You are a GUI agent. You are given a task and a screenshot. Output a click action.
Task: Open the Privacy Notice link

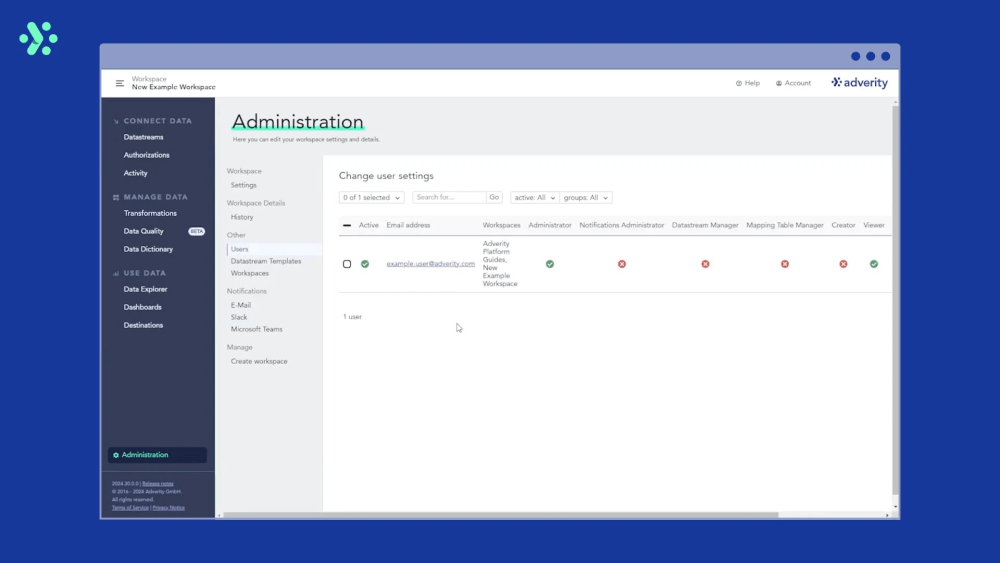coord(168,508)
